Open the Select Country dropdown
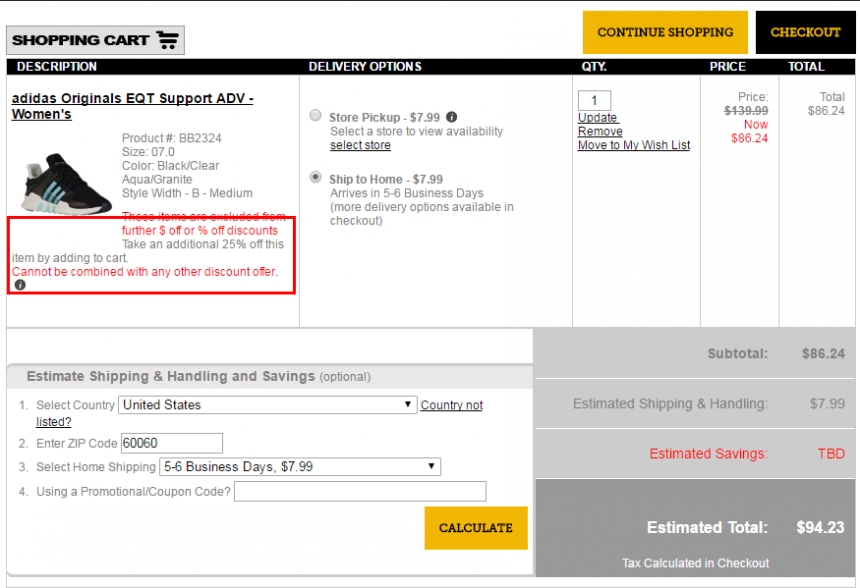 (x=268, y=405)
